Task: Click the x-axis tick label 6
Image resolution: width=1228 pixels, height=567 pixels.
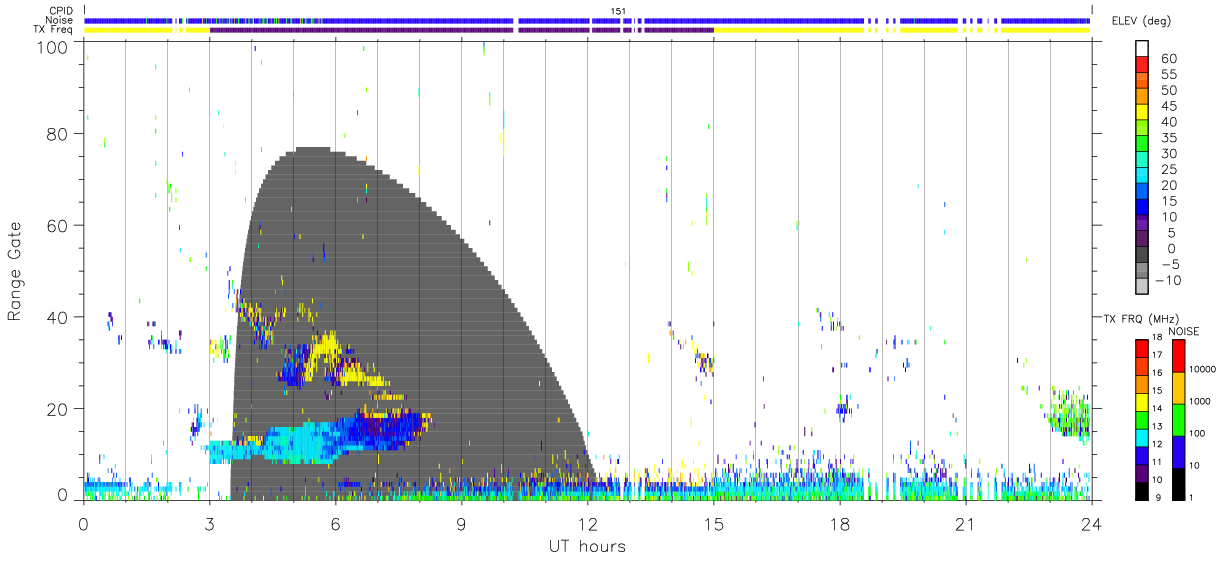Action: (x=336, y=523)
